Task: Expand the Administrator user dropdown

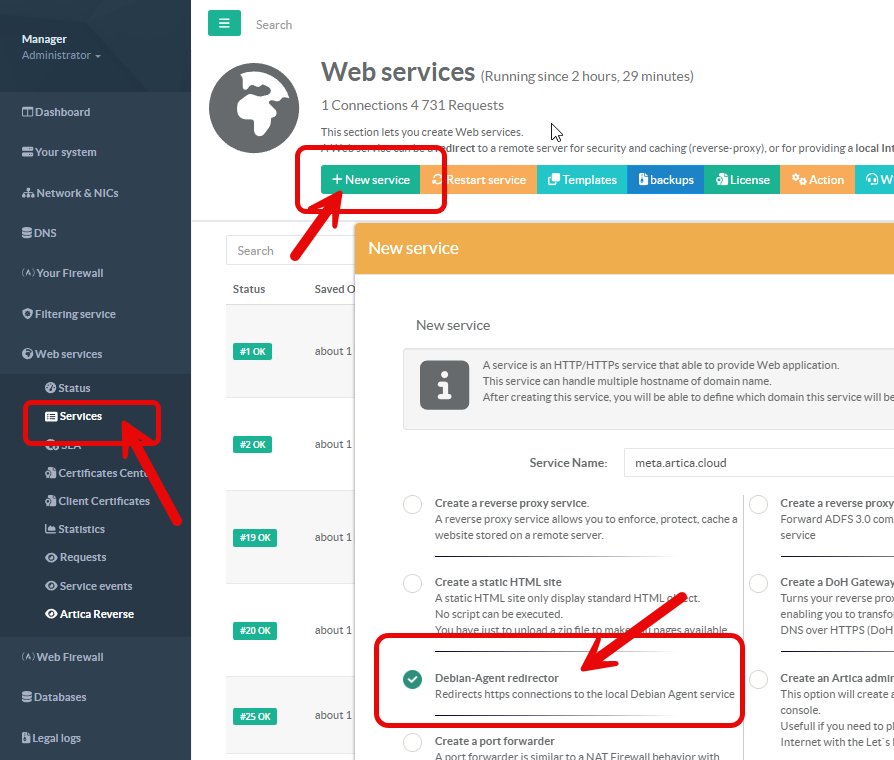Action: pos(61,56)
